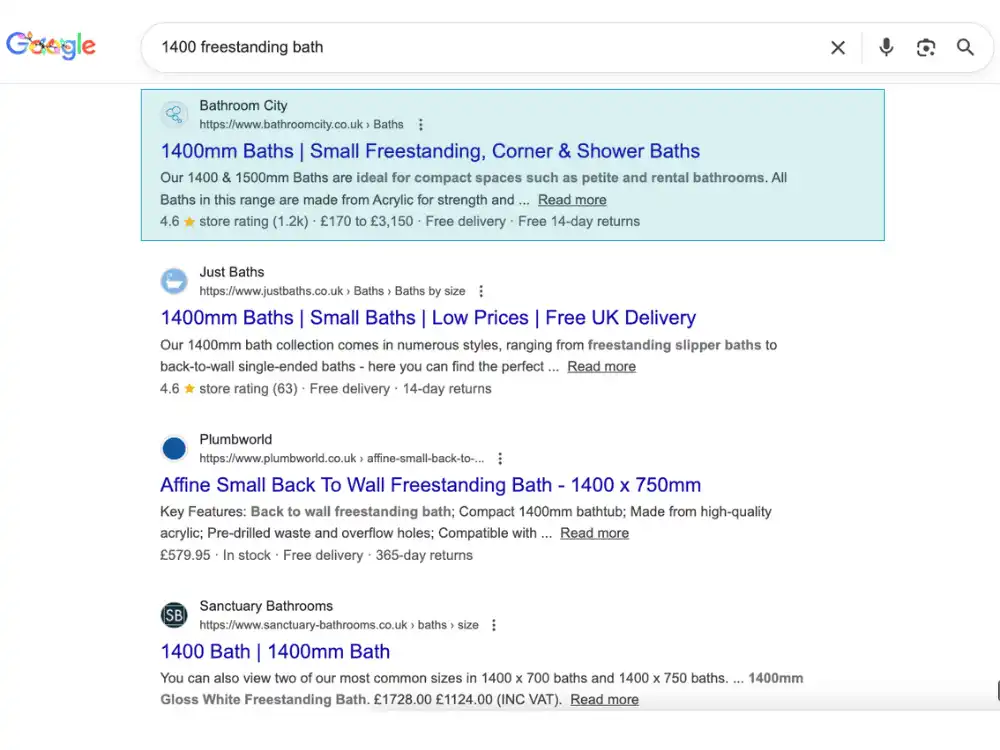This screenshot has width=1000, height=750.
Task: Click the search magnifier icon
Action: pos(965,47)
